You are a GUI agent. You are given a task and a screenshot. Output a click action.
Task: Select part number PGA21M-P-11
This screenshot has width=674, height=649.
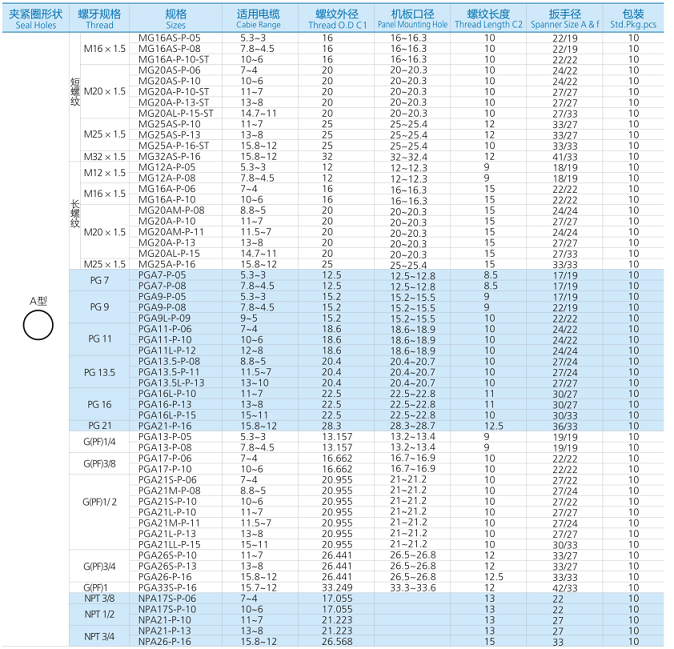click(x=169, y=523)
